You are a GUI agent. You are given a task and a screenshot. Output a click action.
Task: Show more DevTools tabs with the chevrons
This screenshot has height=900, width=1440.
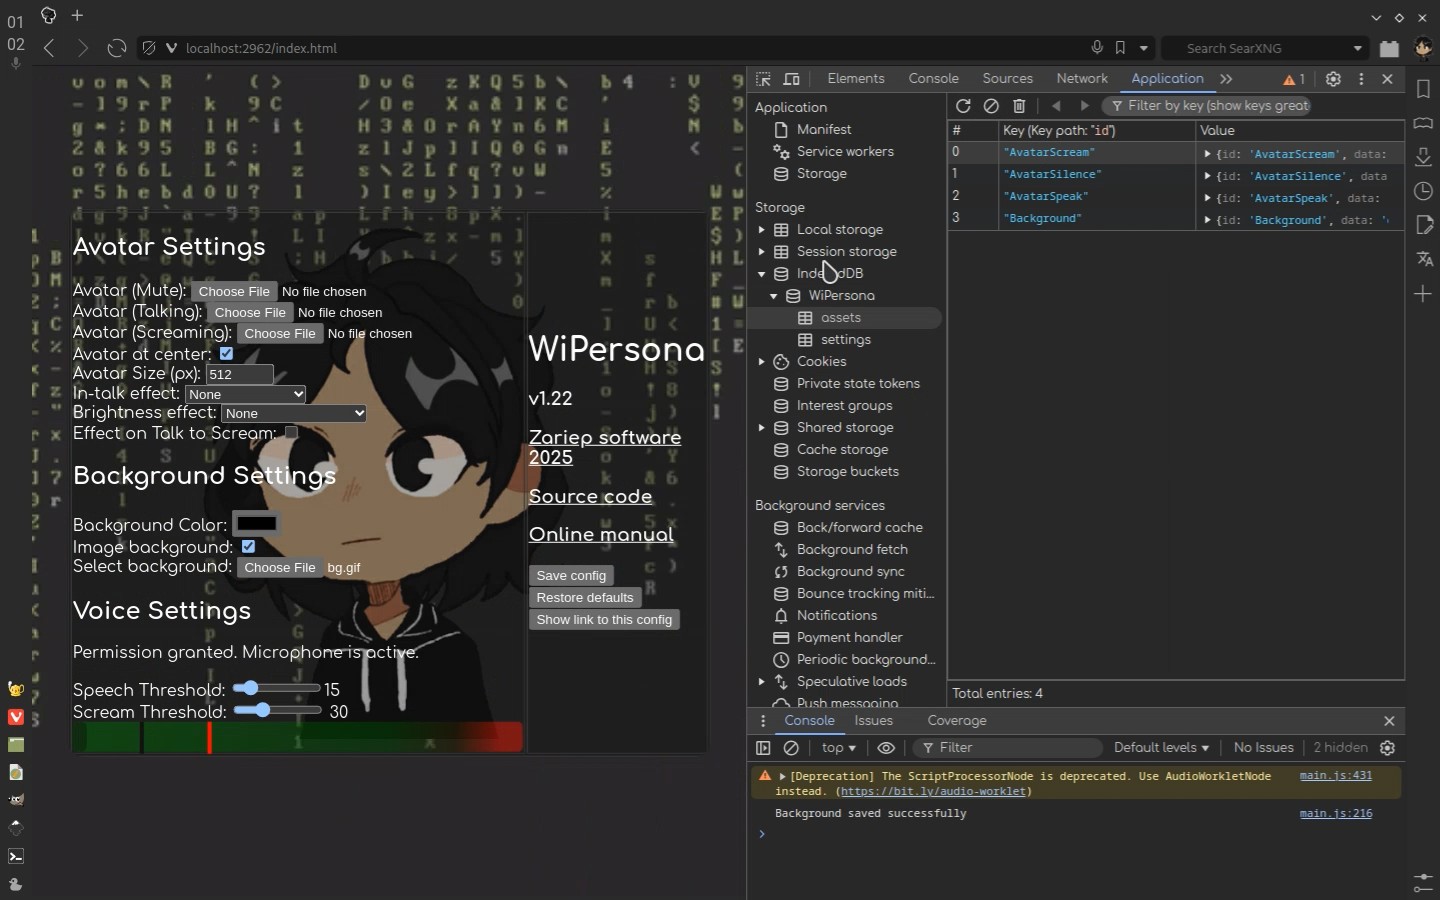tap(1227, 79)
